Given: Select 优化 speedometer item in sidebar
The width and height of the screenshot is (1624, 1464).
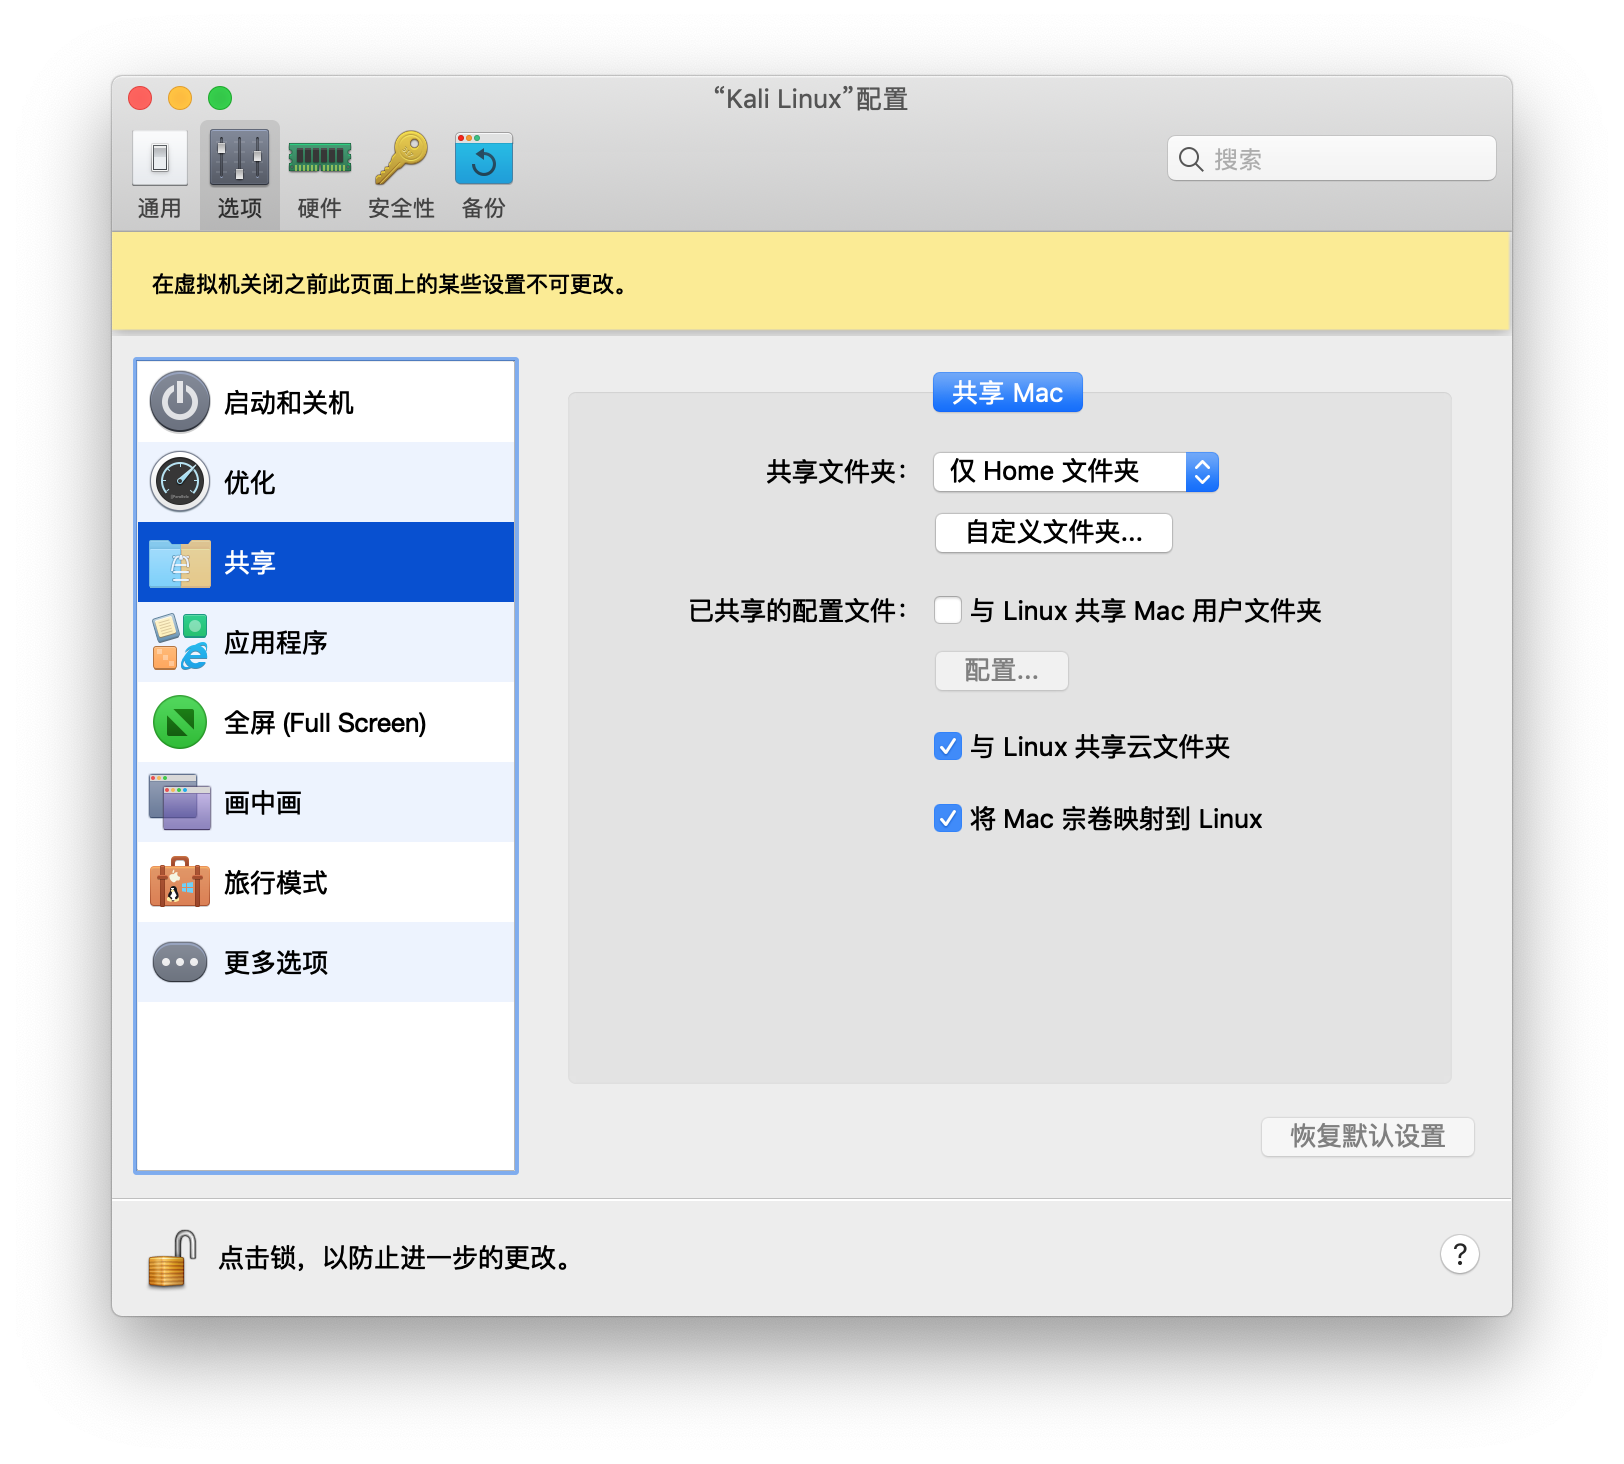Looking at the screenshot, I should 326,482.
